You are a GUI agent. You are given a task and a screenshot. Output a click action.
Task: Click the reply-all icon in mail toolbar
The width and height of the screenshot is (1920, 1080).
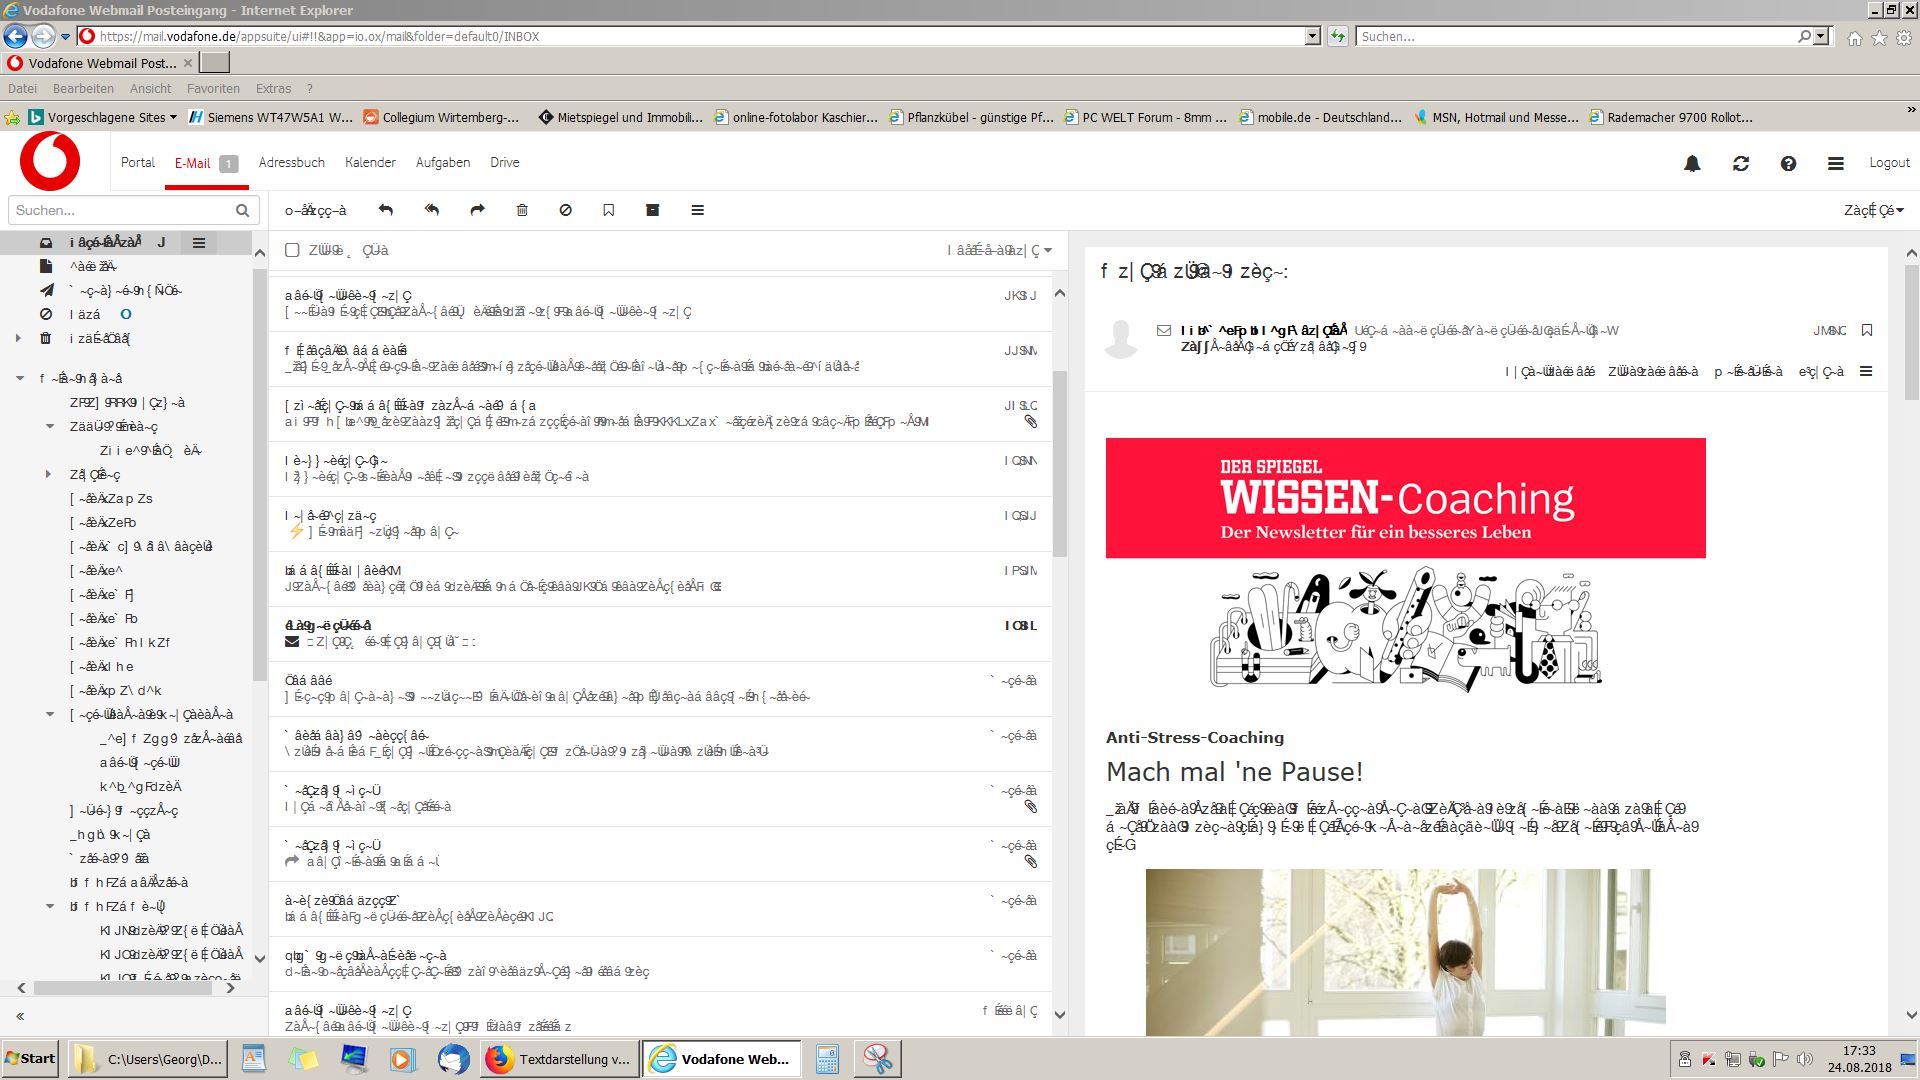(x=432, y=210)
